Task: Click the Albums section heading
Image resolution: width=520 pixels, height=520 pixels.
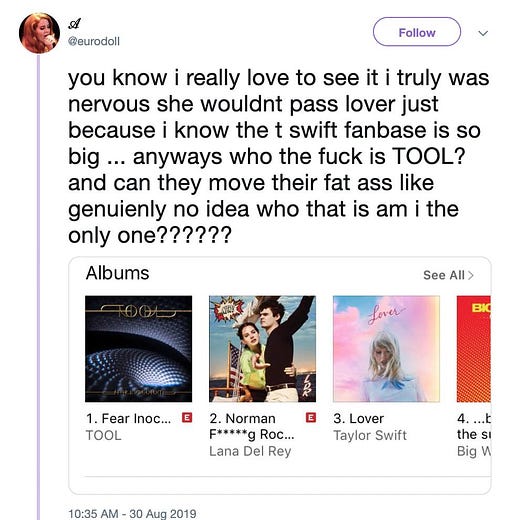Action: point(117,273)
